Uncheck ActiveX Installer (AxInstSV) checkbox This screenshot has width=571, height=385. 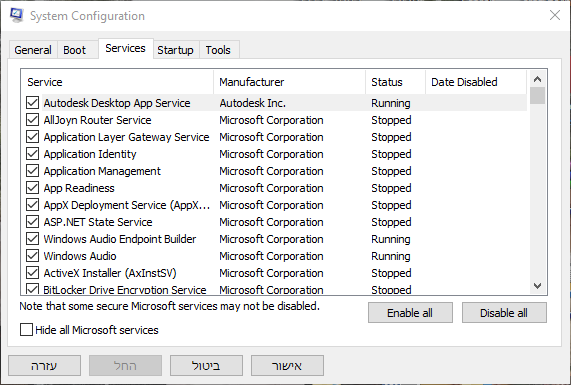pyautogui.click(x=32, y=273)
